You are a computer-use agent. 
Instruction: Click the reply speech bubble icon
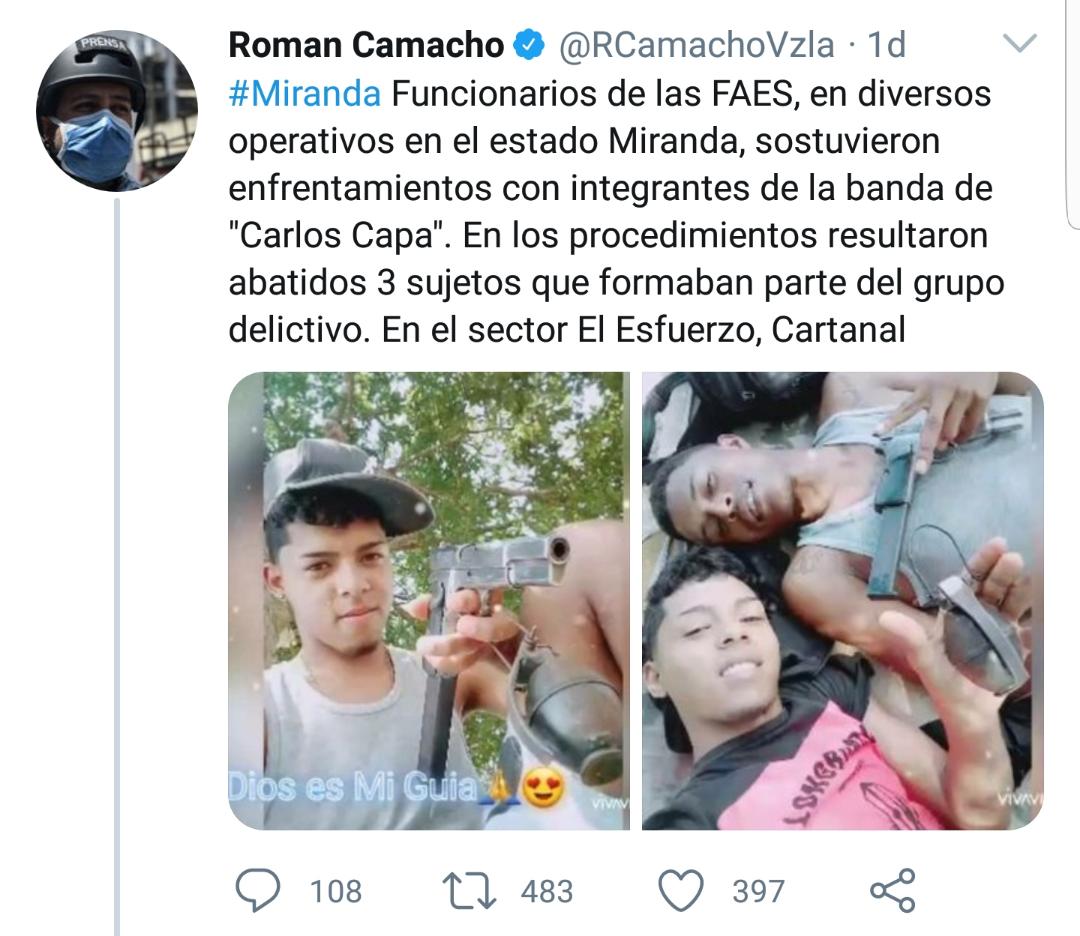point(258,890)
